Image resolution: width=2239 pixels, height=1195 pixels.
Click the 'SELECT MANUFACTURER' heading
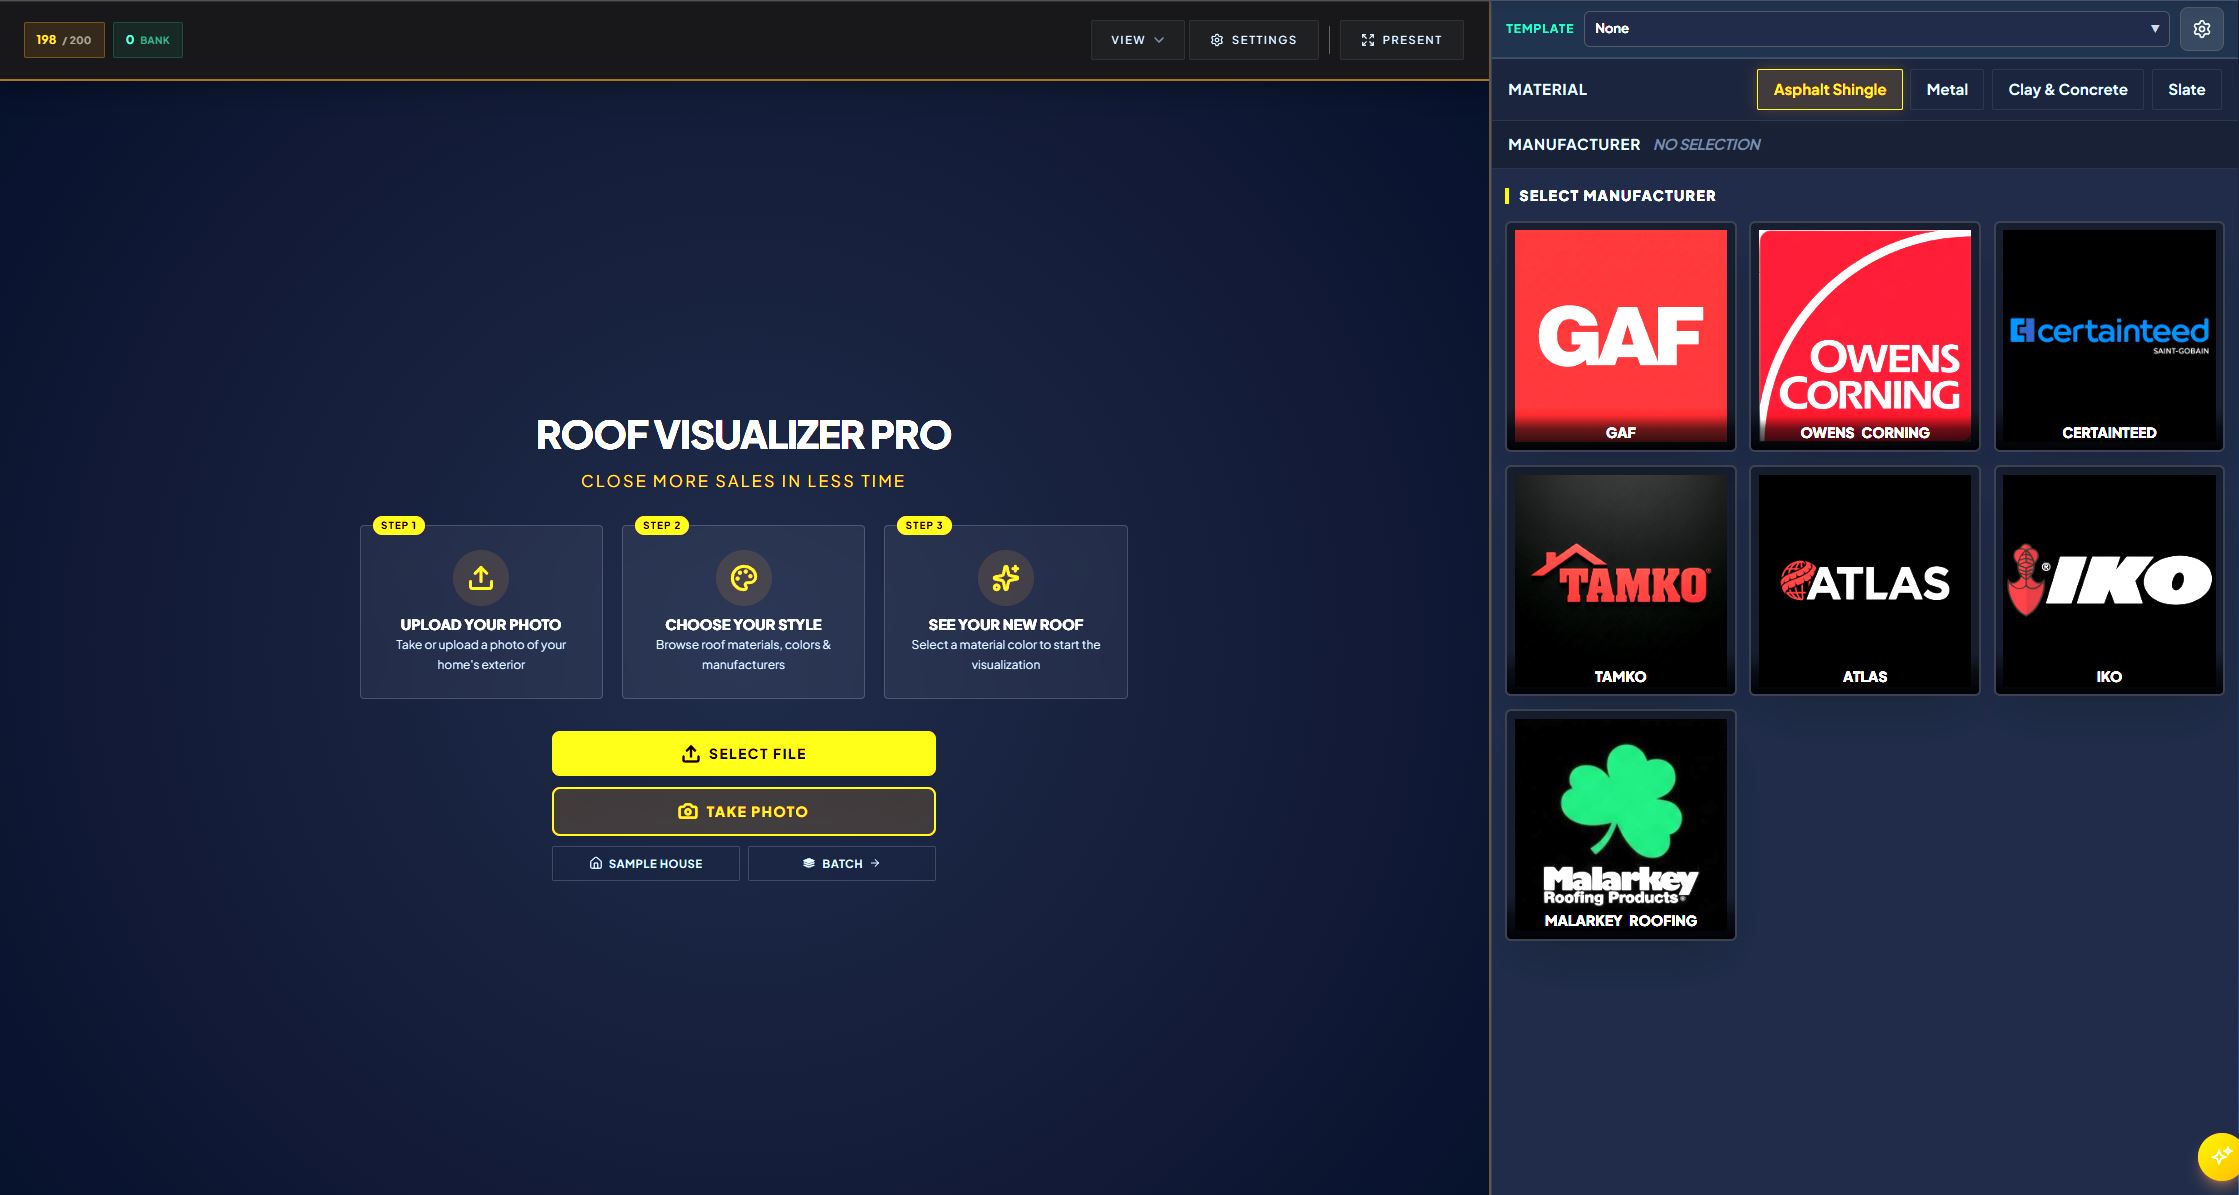1617,196
